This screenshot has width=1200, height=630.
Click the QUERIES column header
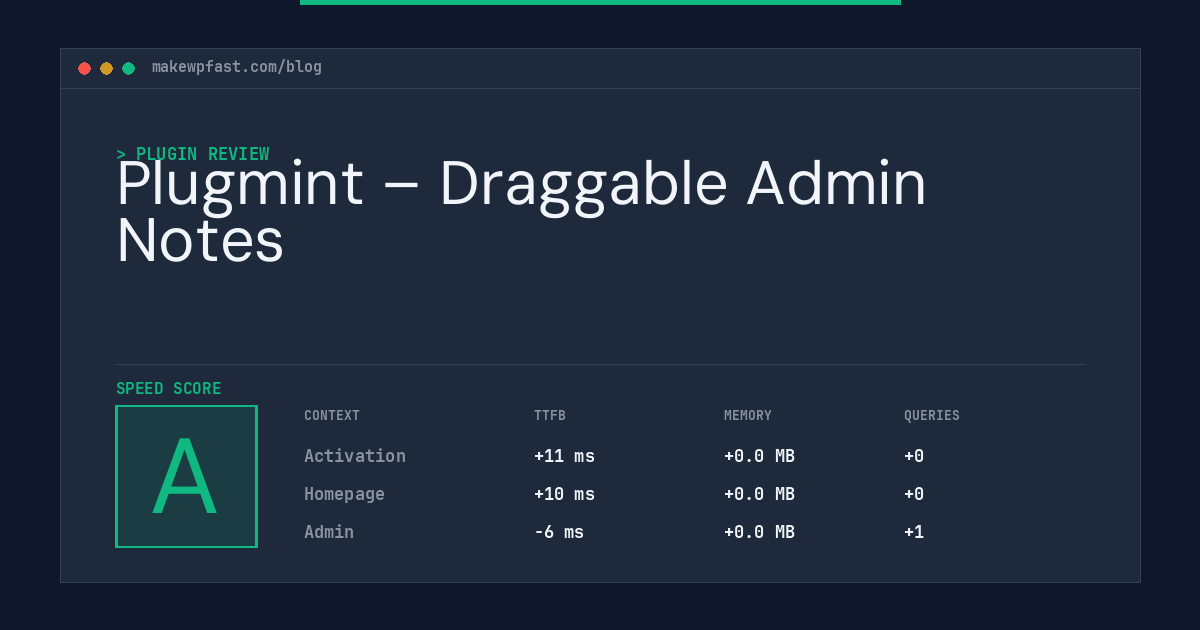(932, 416)
